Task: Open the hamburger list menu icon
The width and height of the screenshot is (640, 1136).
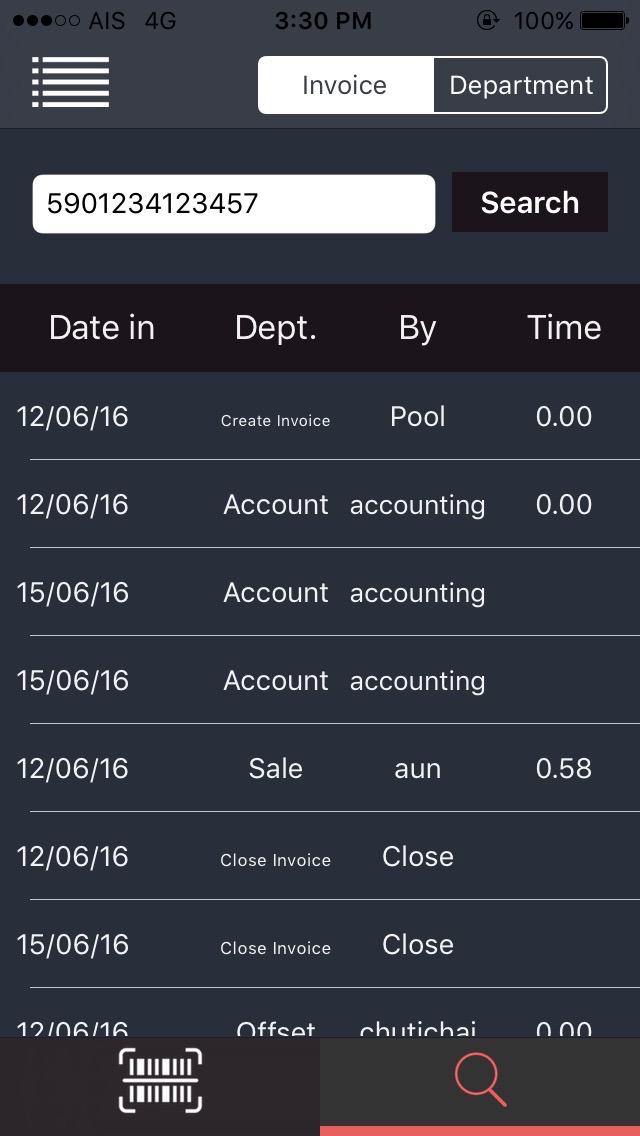Action: [x=70, y=82]
